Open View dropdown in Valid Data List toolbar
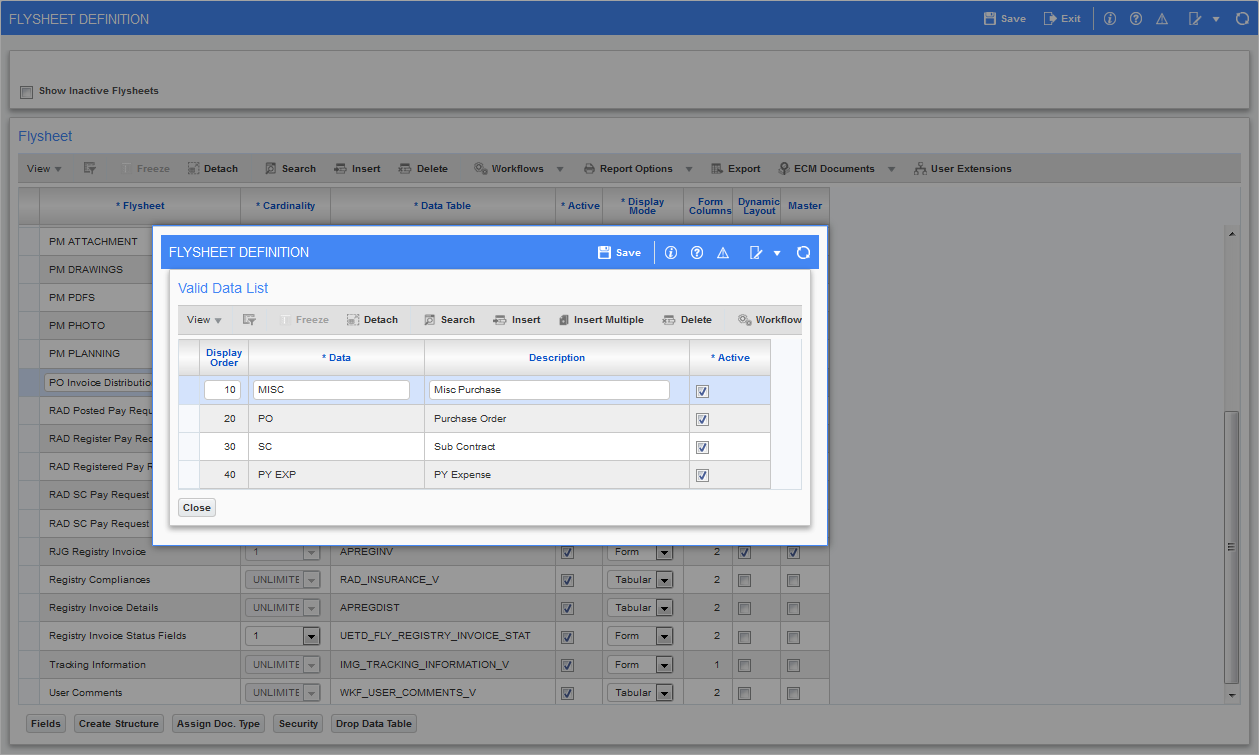 (x=204, y=320)
